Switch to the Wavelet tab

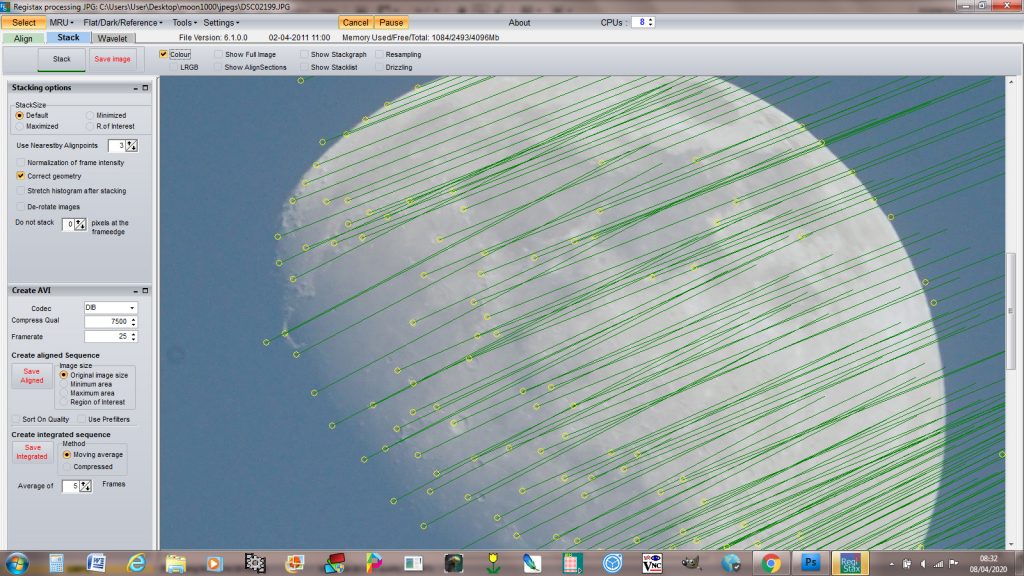pos(112,39)
